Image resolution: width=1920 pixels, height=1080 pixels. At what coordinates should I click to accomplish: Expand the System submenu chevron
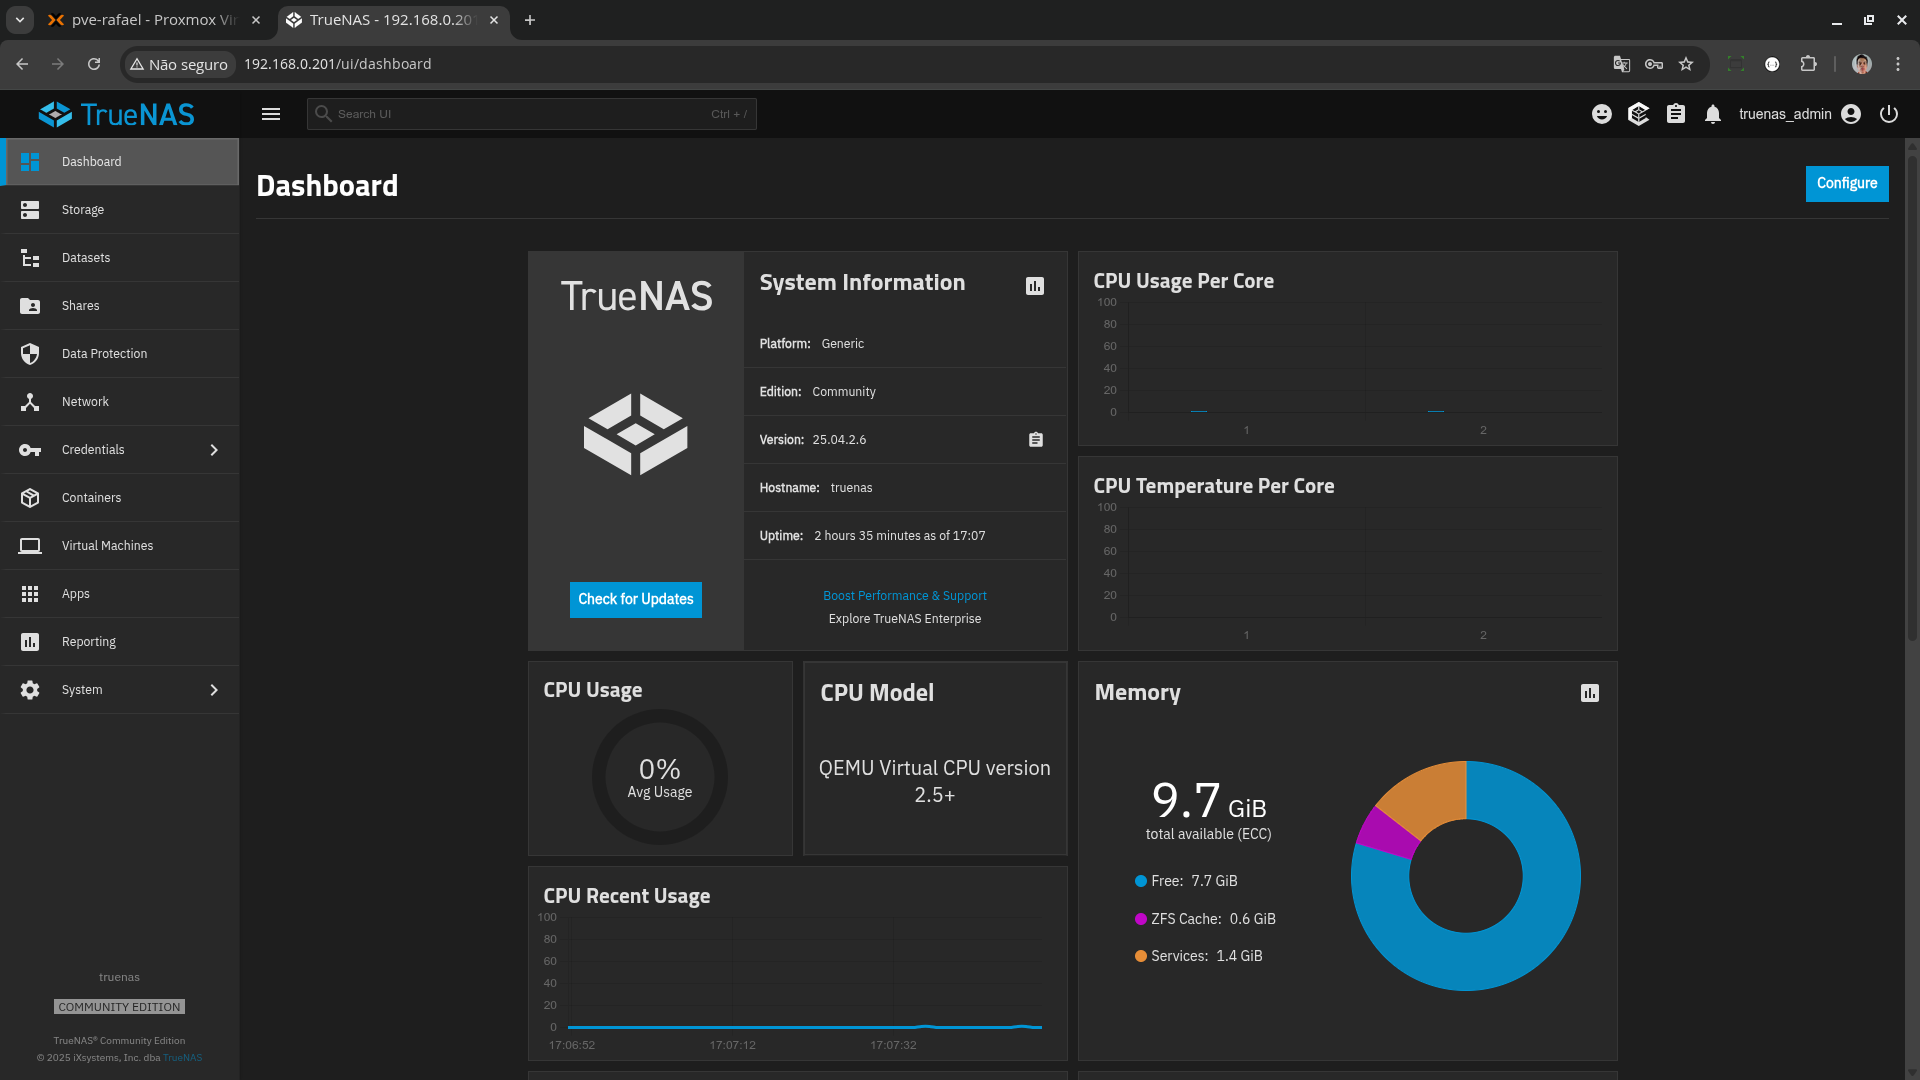point(214,690)
